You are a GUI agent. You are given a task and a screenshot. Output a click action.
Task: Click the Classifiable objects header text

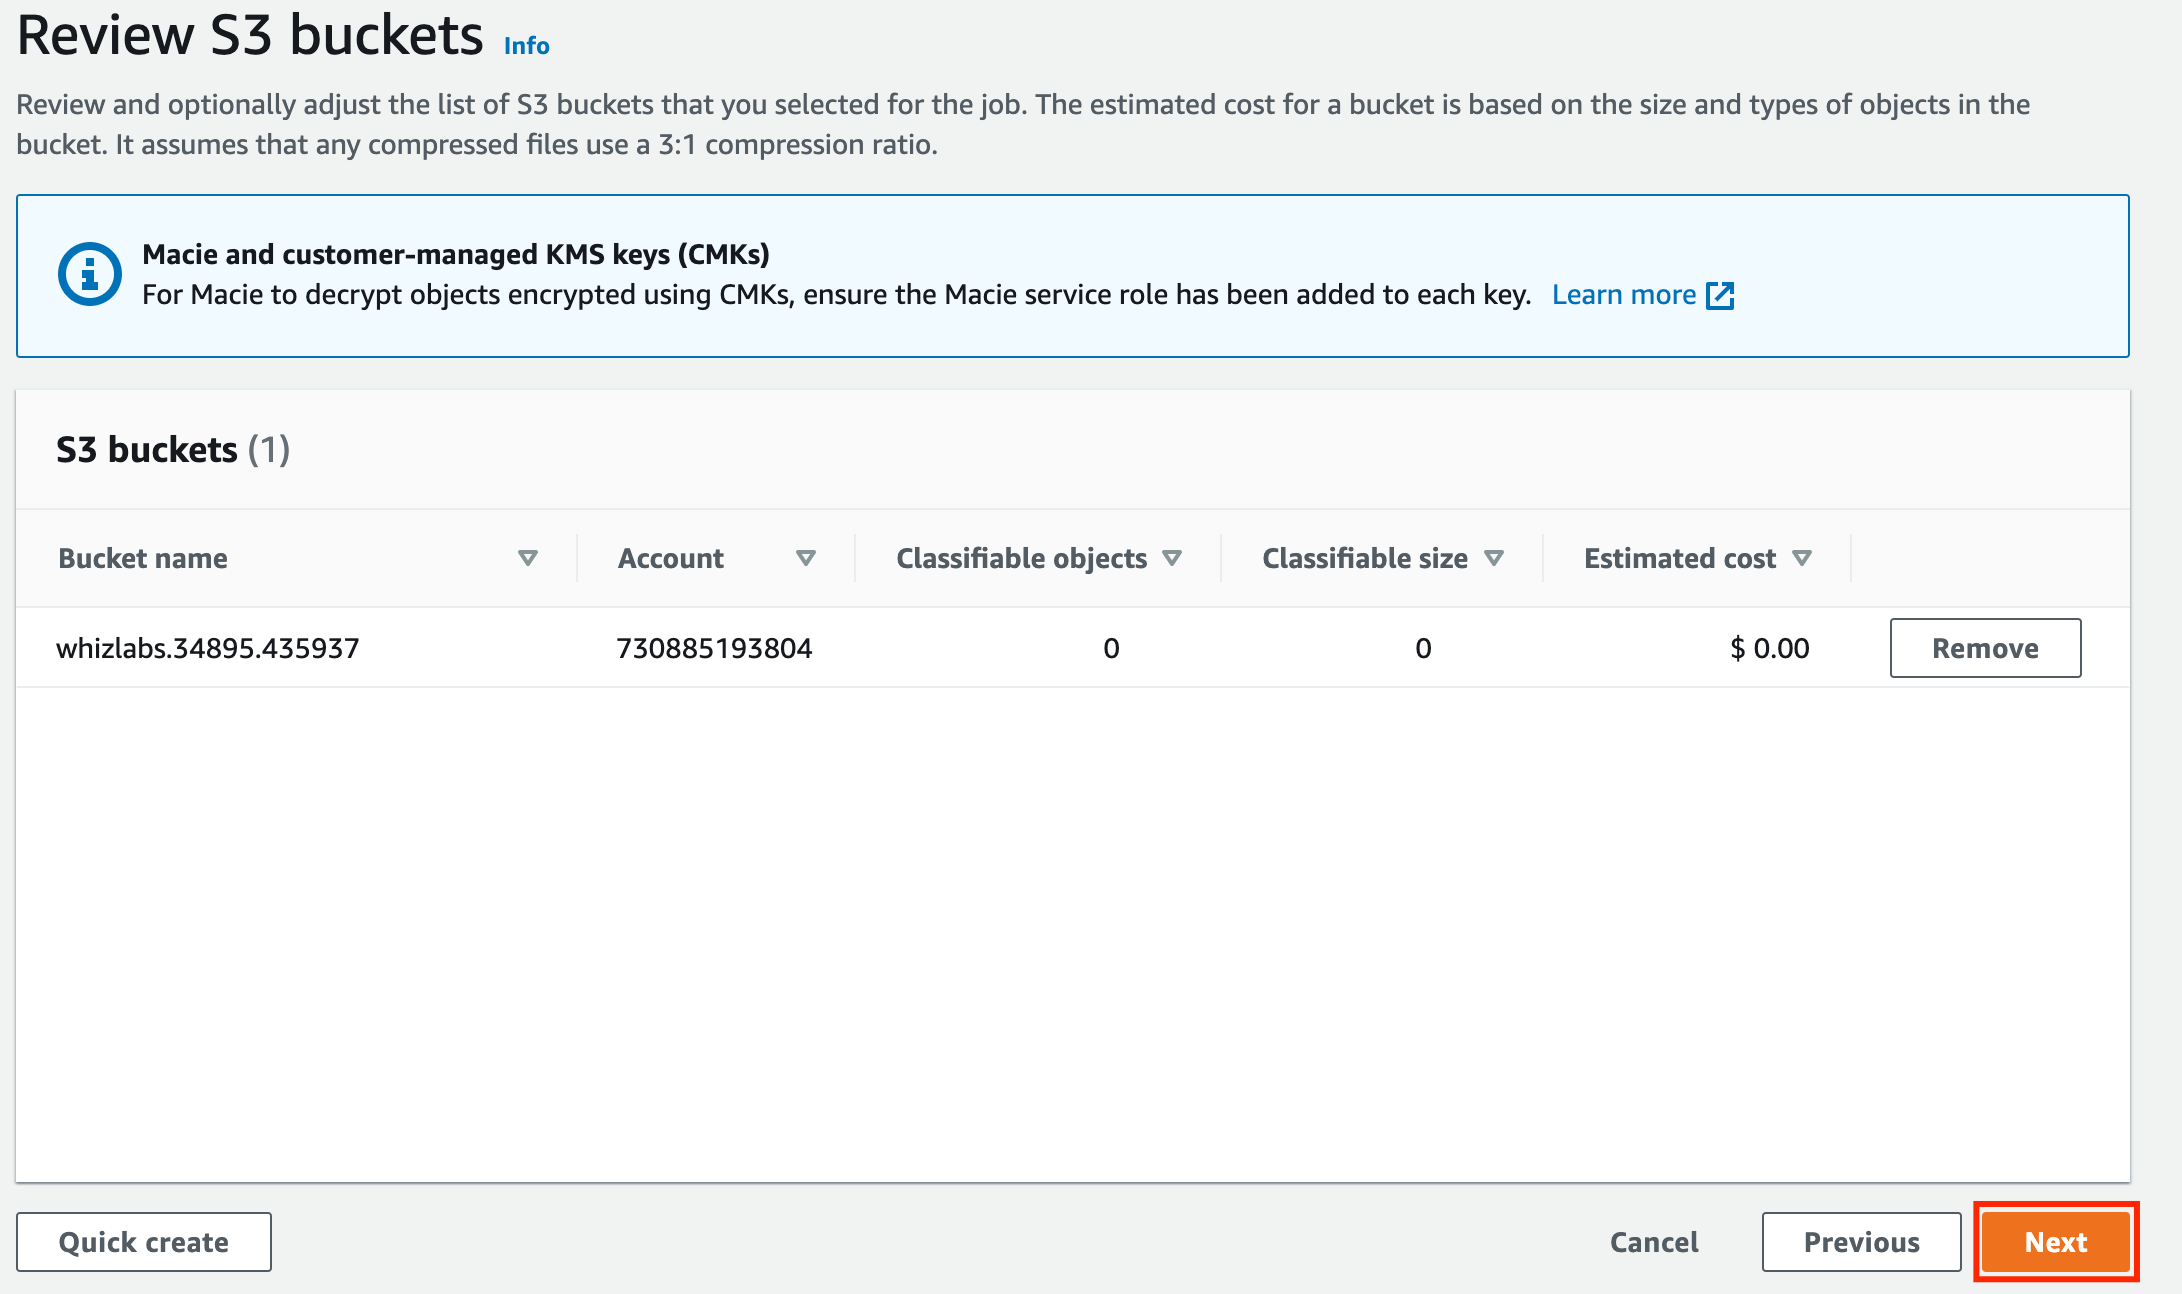(1021, 558)
